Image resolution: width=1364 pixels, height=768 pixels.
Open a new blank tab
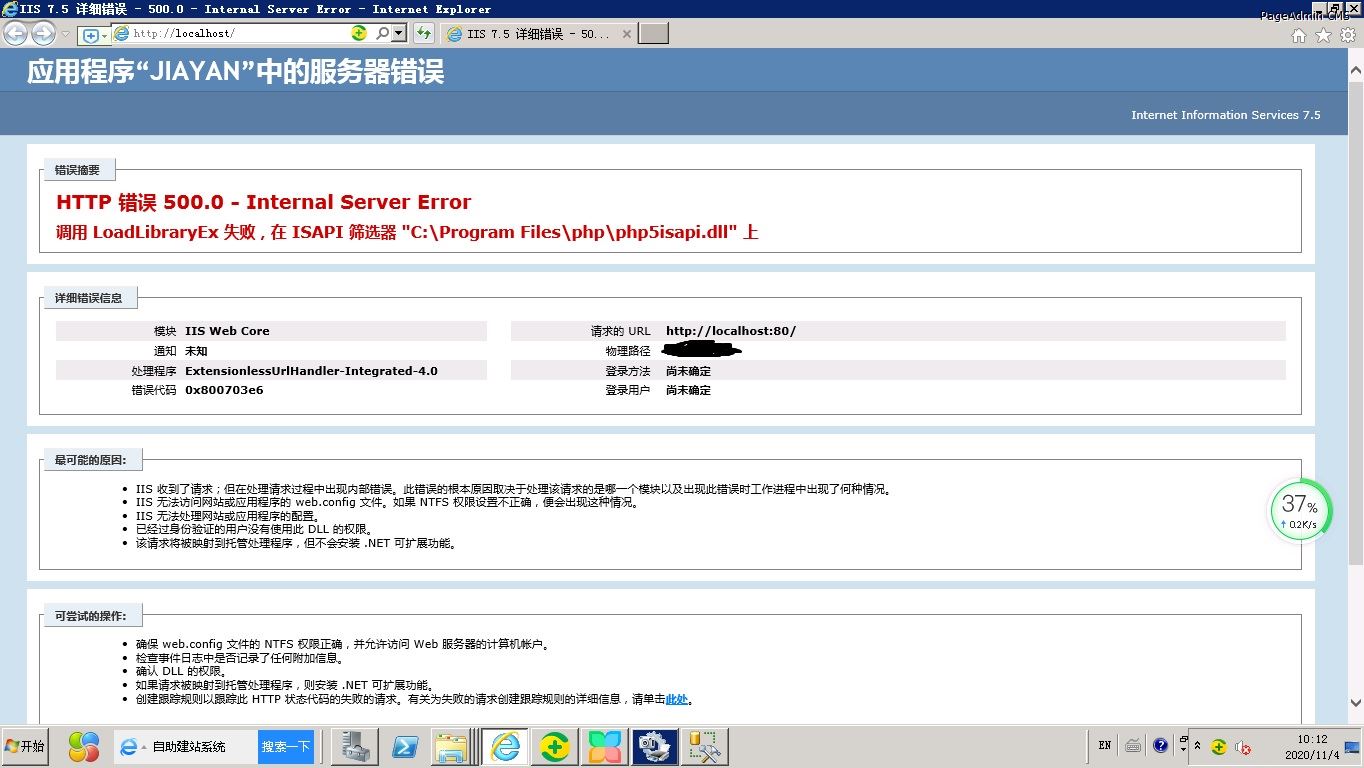coord(653,34)
